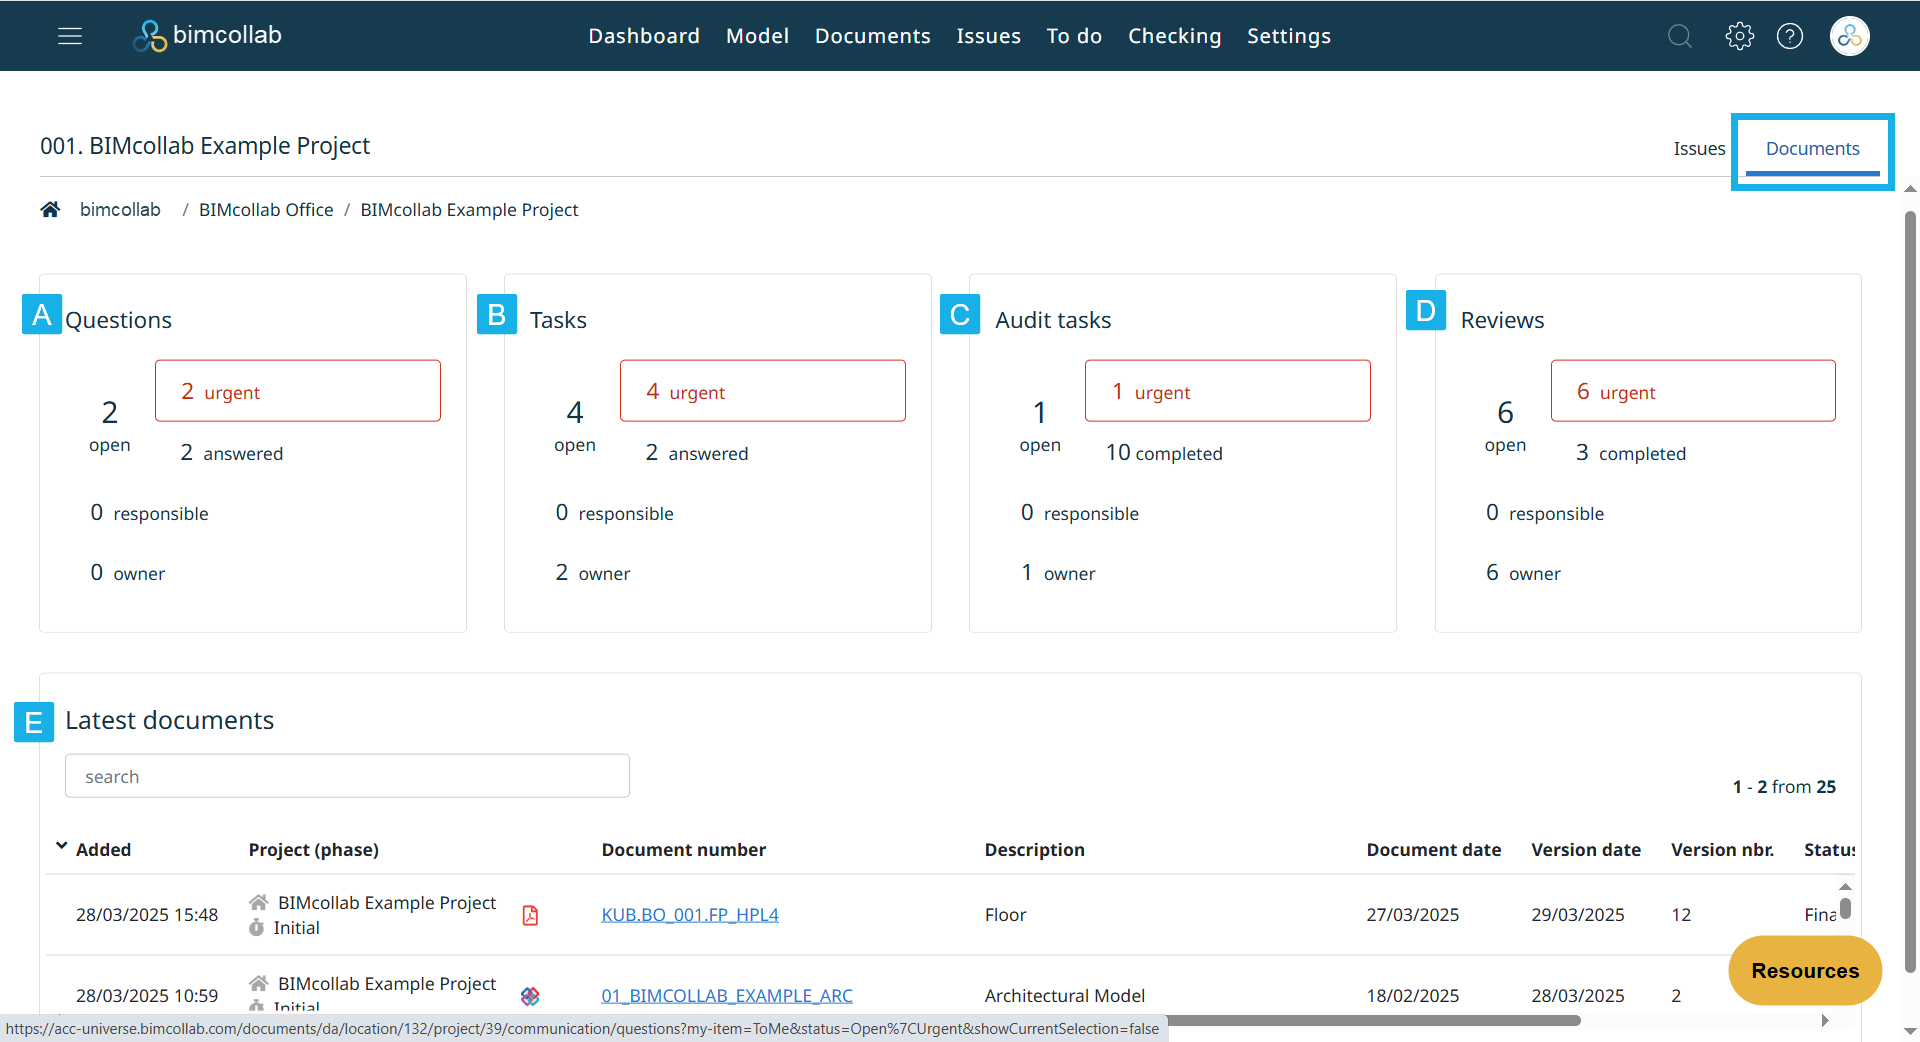Click the table horizontal scrollbar
Image resolution: width=1920 pixels, height=1042 pixels.
pyautogui.click(x=1374, y=1021)
